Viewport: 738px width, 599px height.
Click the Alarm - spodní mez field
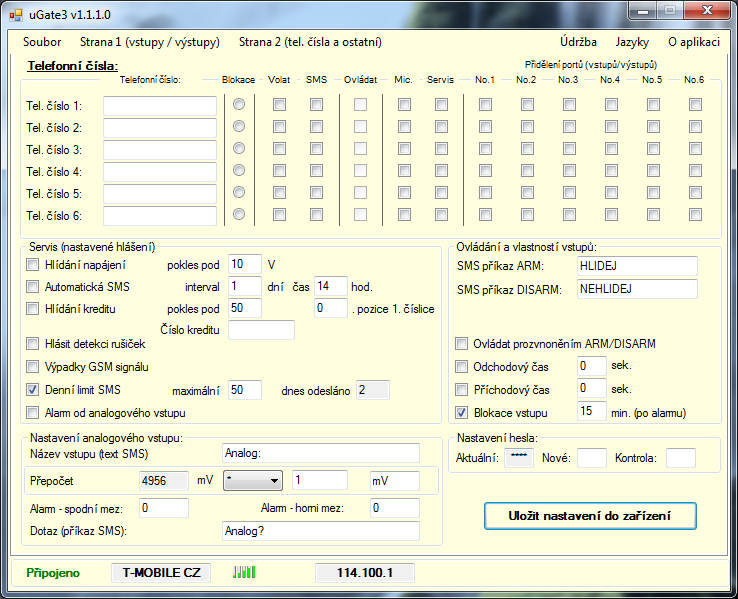164,508
